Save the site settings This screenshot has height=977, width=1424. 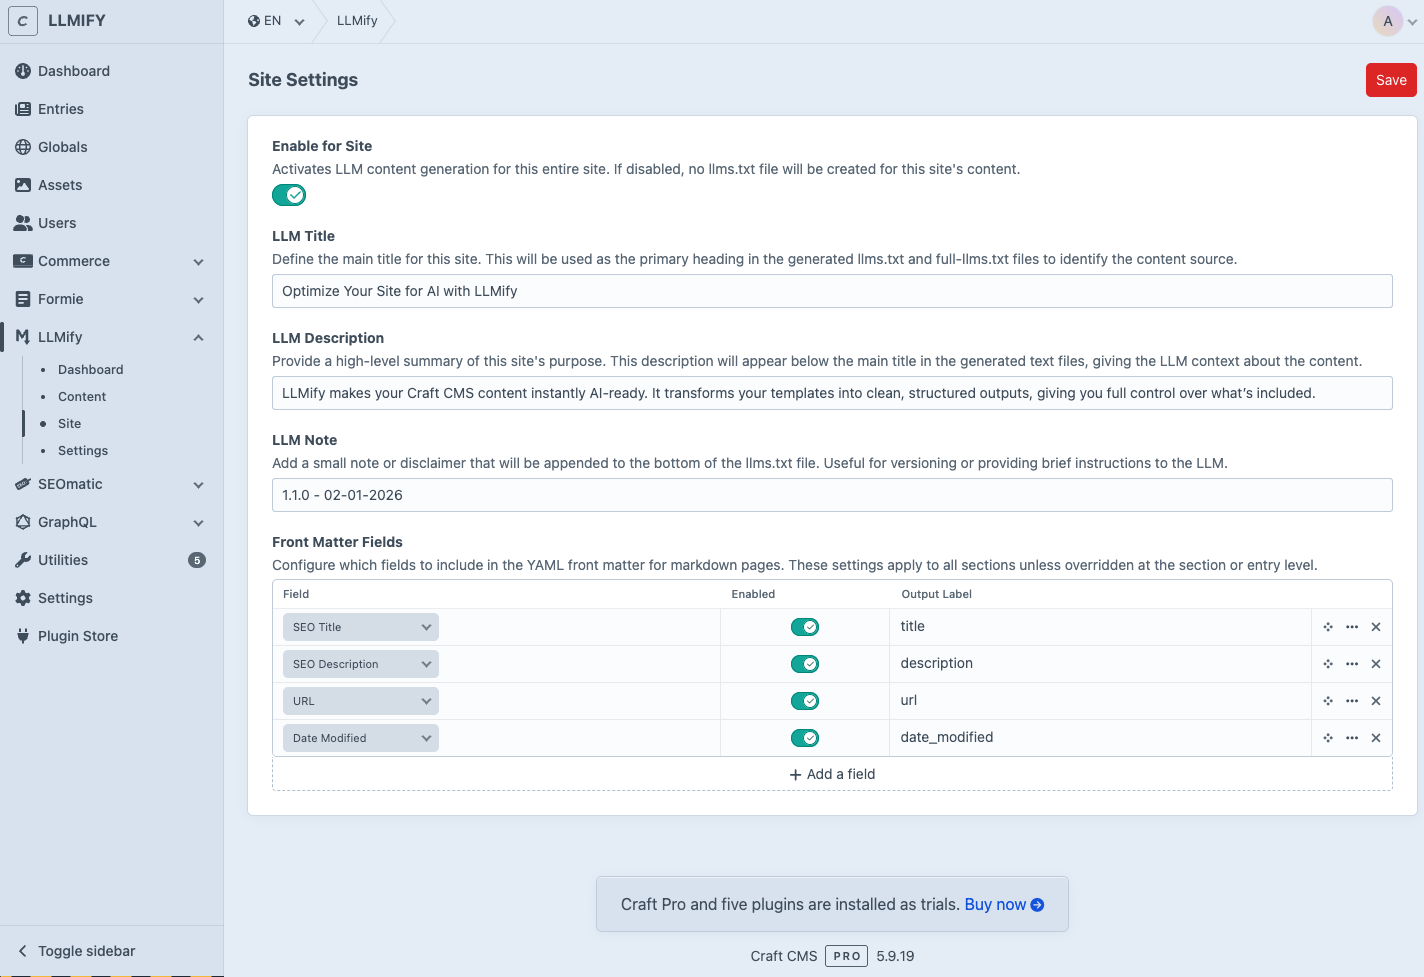[1391, 80]
